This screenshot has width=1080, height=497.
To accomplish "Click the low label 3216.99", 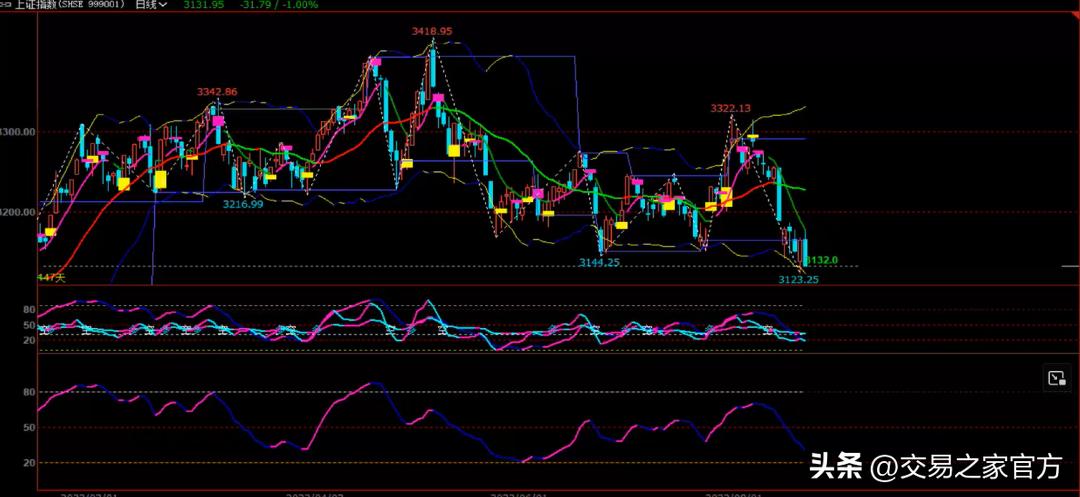I will coord(242,204).
